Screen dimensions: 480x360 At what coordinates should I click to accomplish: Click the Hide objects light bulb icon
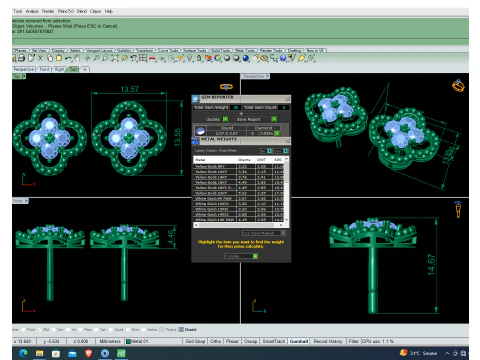click(190, 58)
